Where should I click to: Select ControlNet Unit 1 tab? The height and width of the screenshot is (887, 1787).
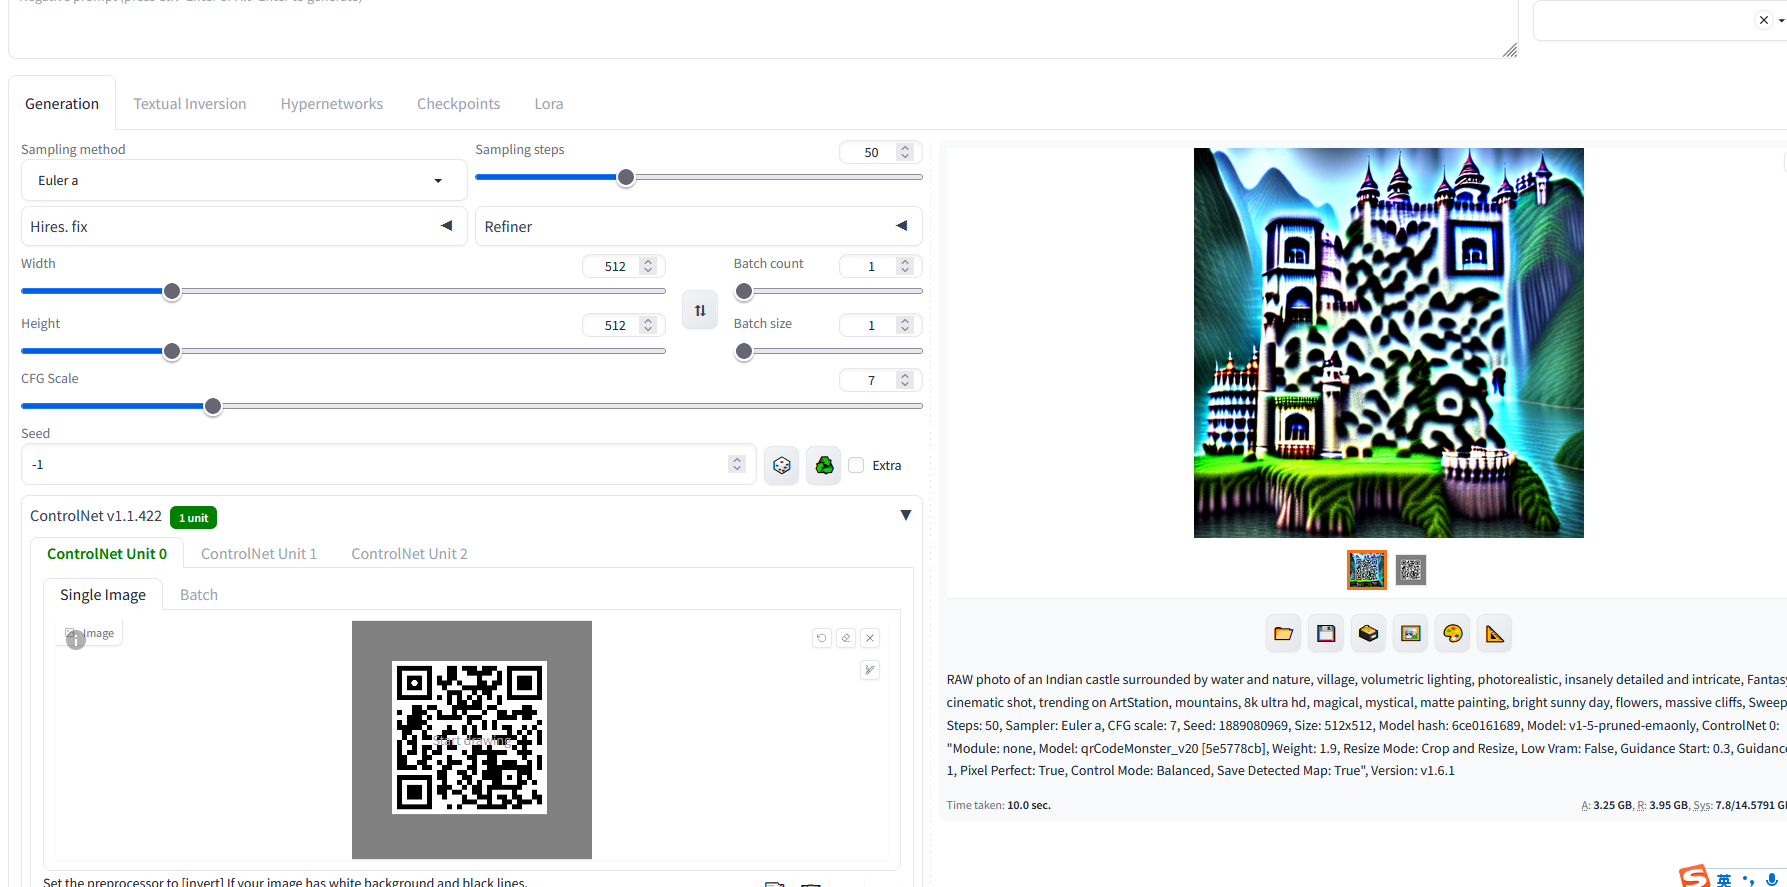[259, 554]
